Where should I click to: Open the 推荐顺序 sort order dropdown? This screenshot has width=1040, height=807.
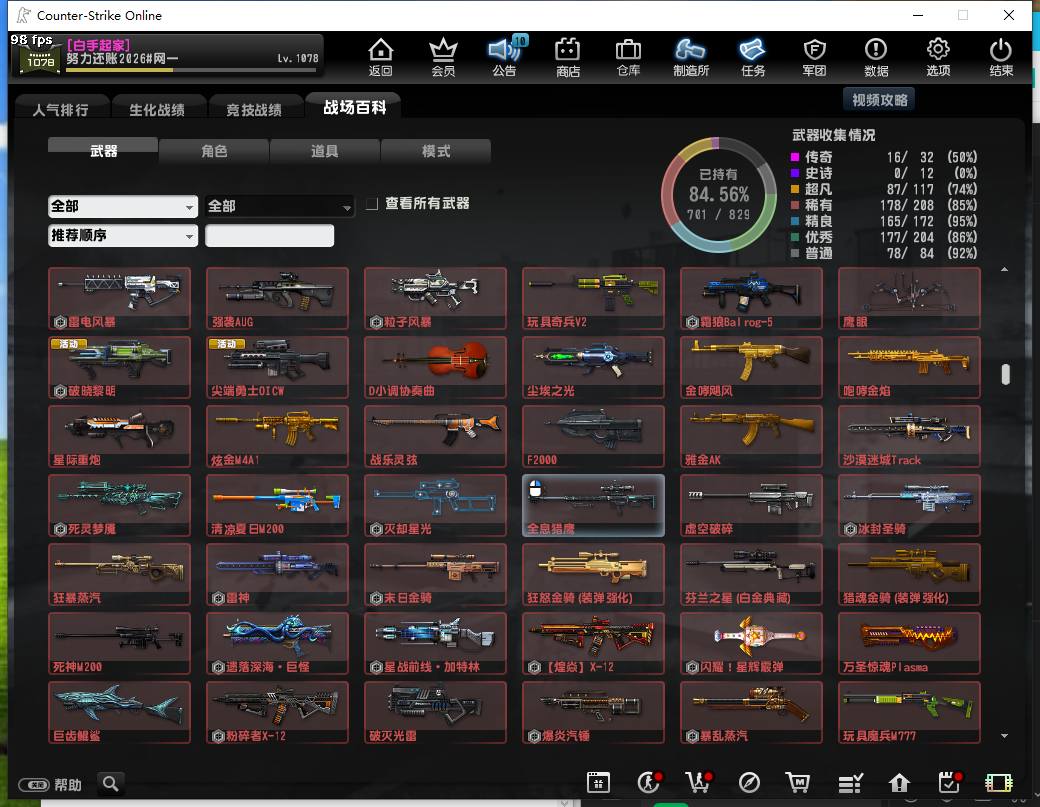[123, 235]
